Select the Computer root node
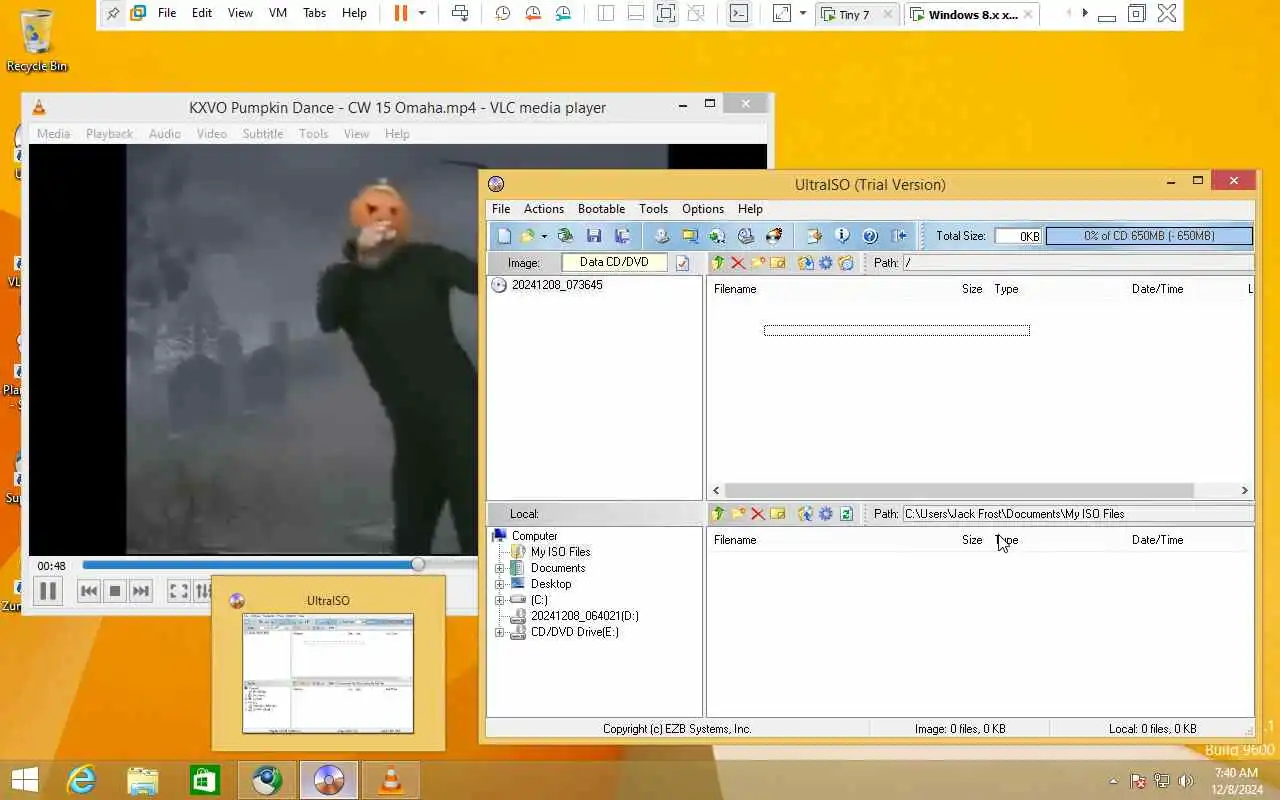 pyautogui.click(x=534, y=536)
